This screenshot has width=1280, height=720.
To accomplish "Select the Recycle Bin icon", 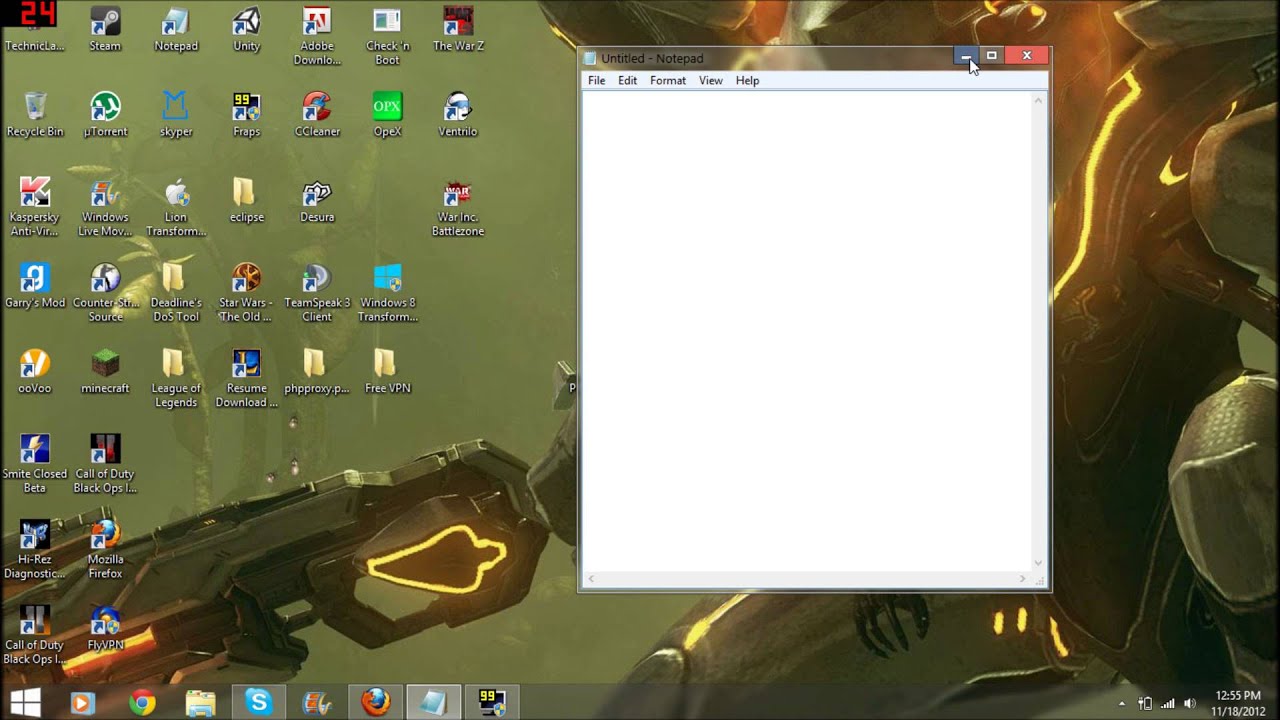I will click(x=35, y=115).
